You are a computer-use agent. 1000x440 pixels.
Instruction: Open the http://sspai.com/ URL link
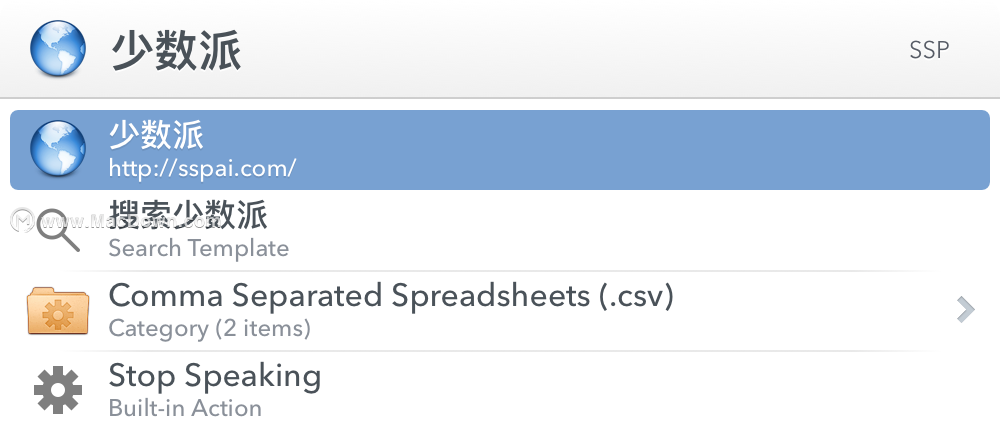(x=202, y=168)
